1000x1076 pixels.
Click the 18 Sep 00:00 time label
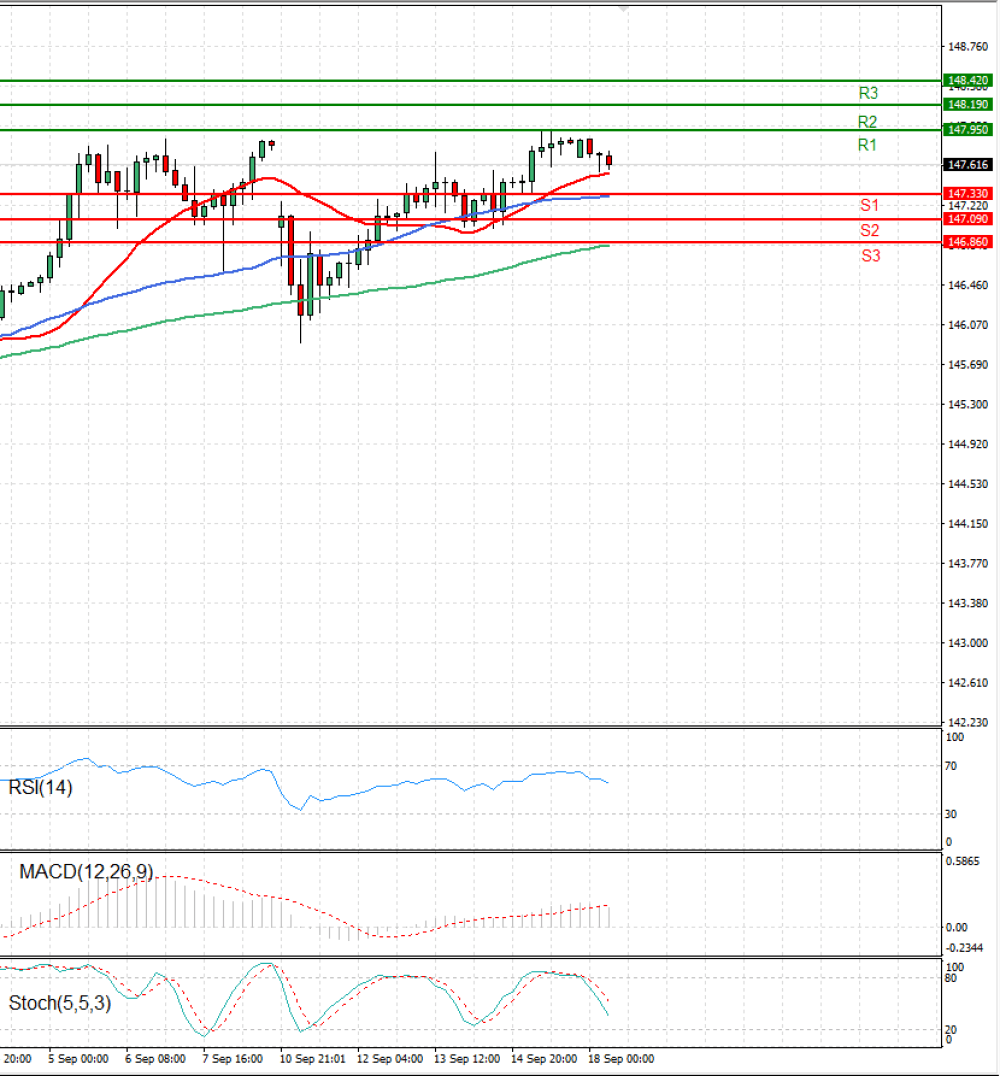click(621, 1059)
